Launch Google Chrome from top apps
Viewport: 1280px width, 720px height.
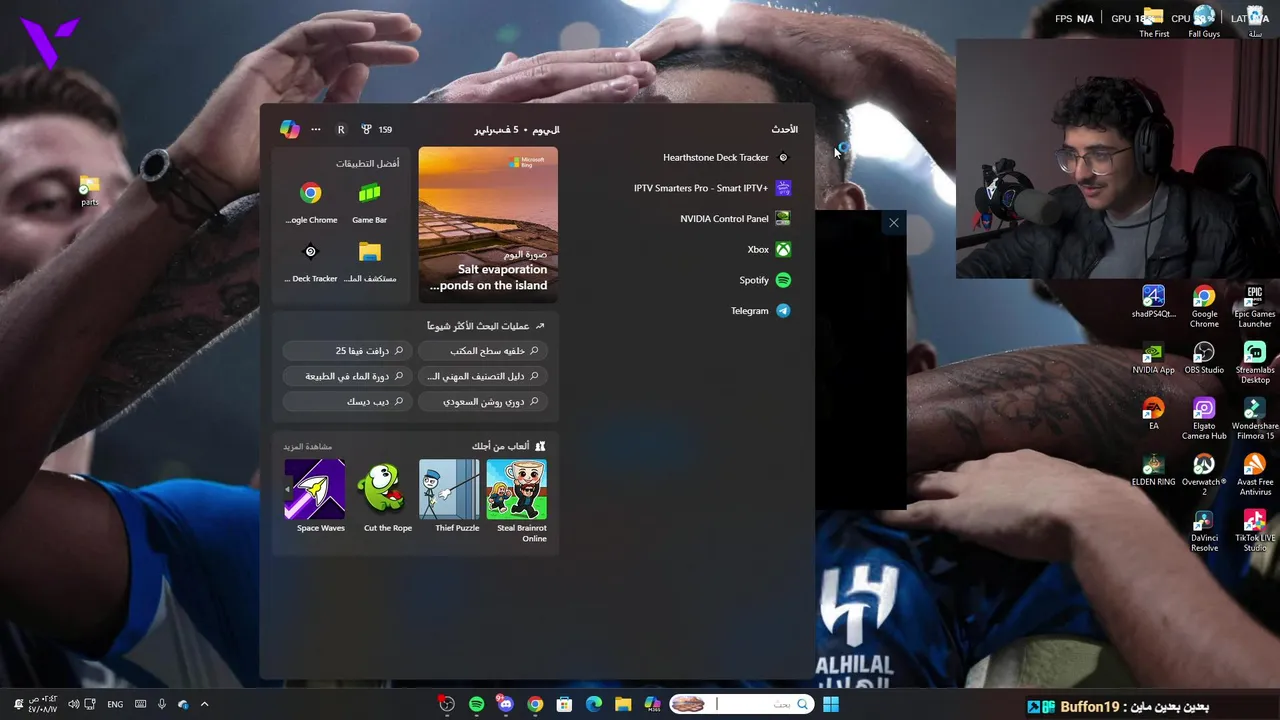tap(311, 201)
